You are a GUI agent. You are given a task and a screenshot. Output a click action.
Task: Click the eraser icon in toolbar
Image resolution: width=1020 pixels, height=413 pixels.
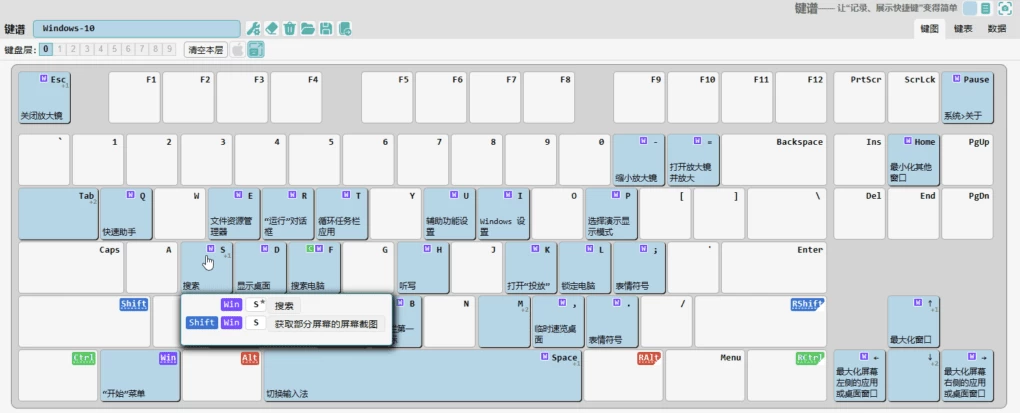pyautogui.click(x=272, y=28)
